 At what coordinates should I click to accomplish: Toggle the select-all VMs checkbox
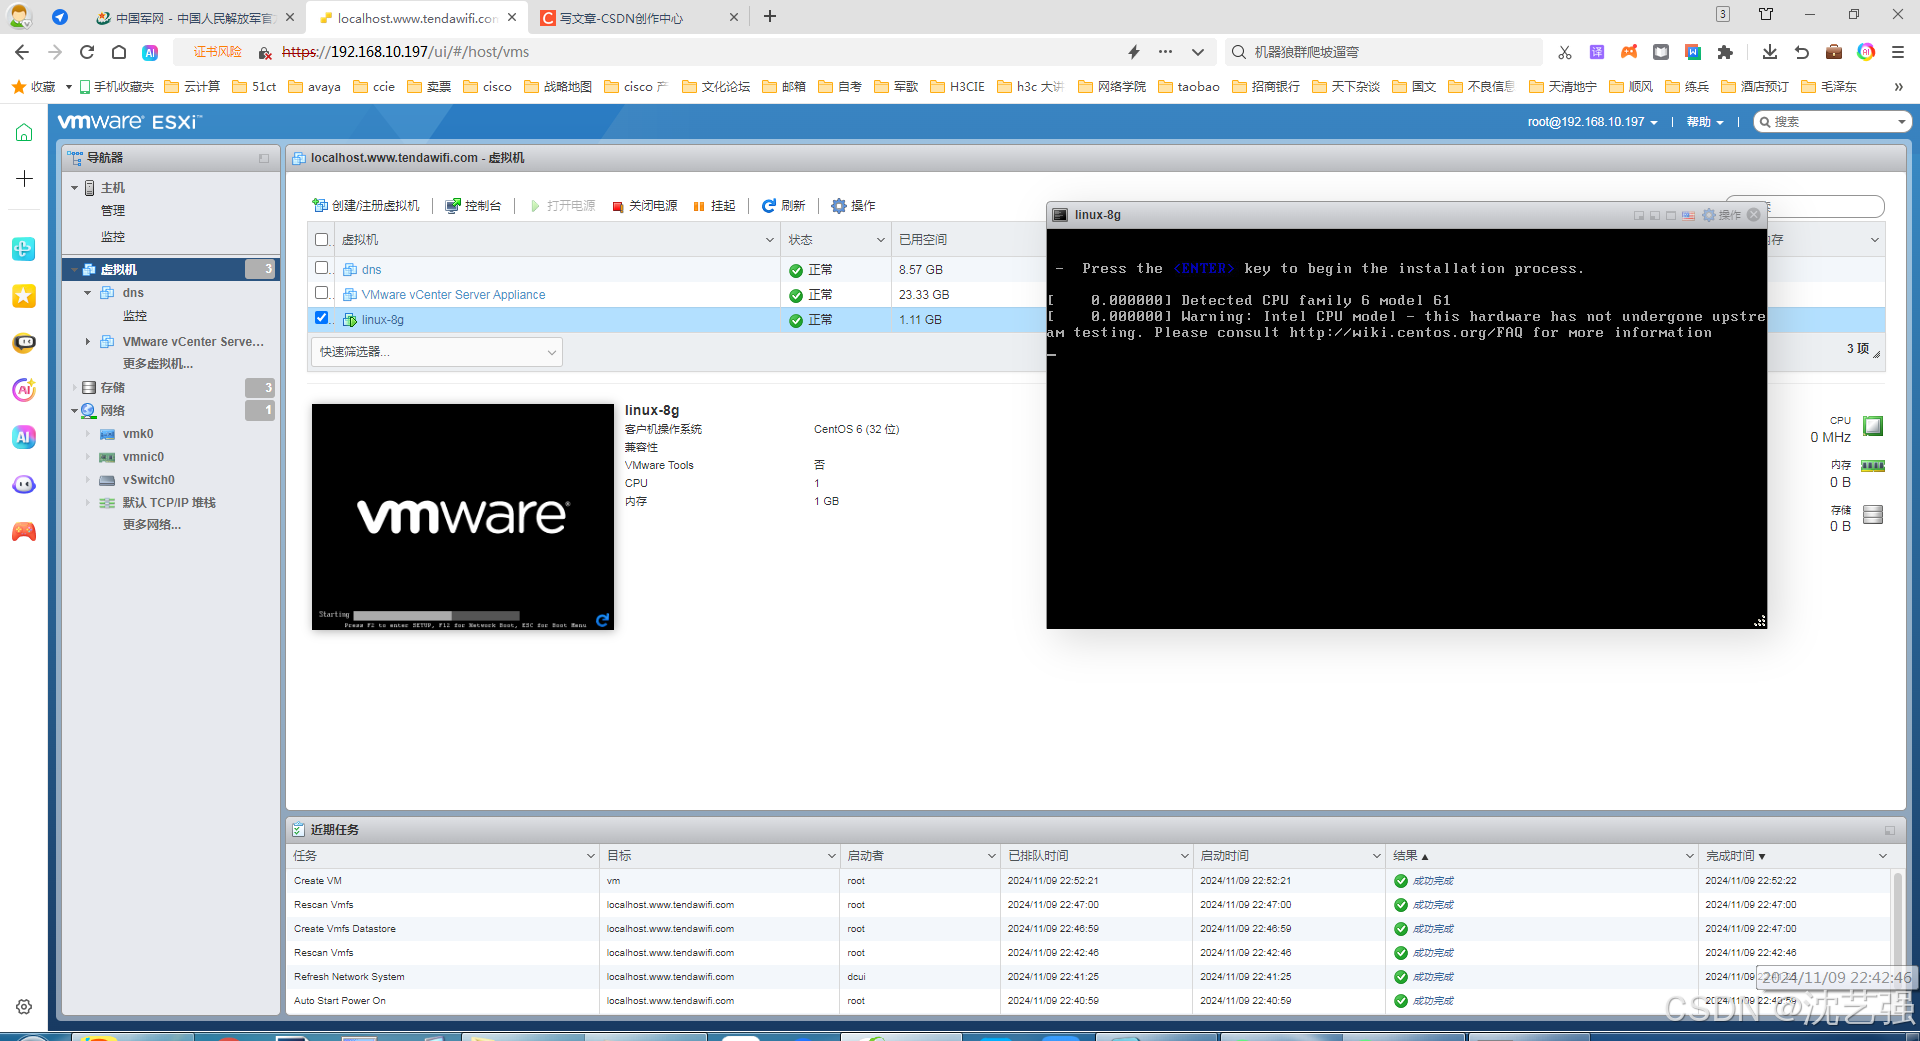click(321, 240)
